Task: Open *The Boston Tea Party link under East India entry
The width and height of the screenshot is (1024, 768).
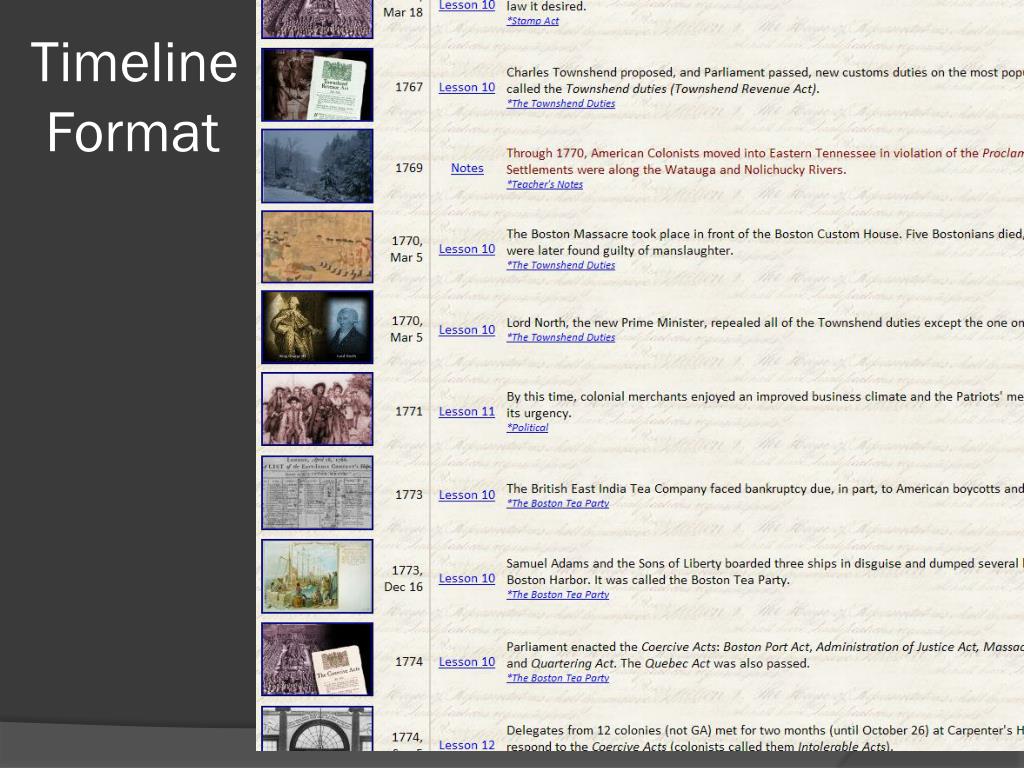Action: point(558,504)
